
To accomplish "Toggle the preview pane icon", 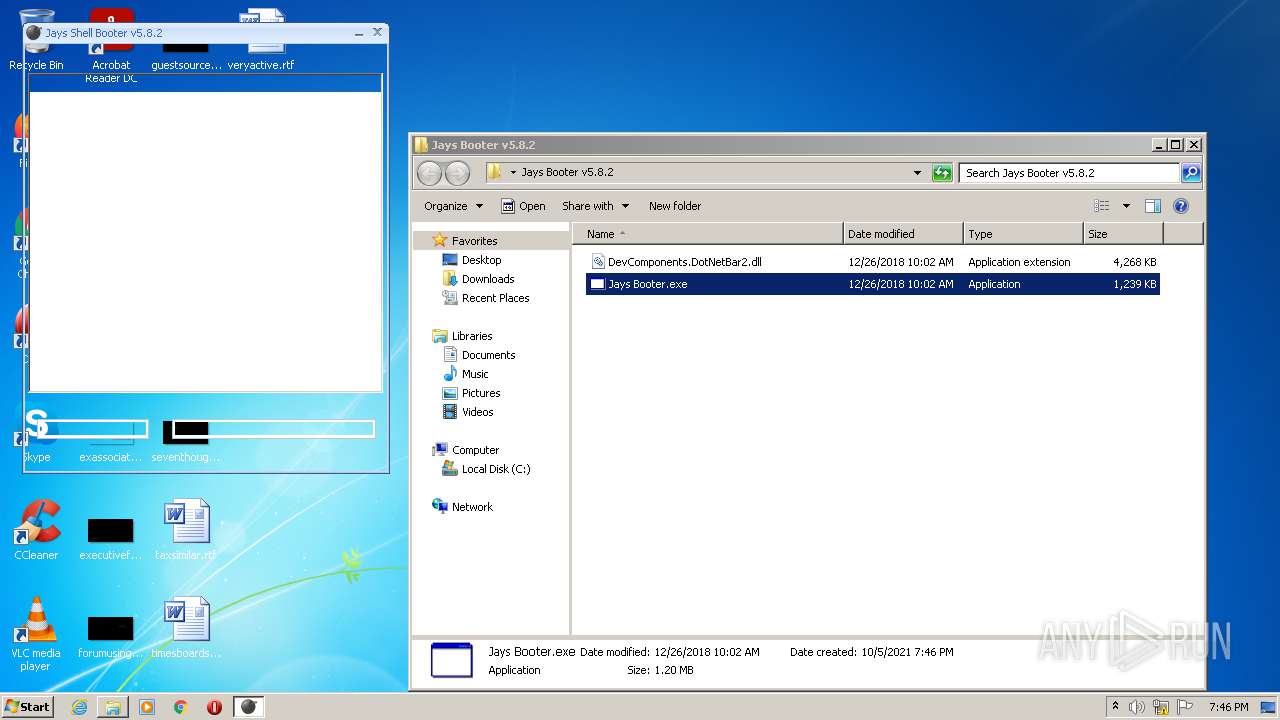I will 1152,206.
